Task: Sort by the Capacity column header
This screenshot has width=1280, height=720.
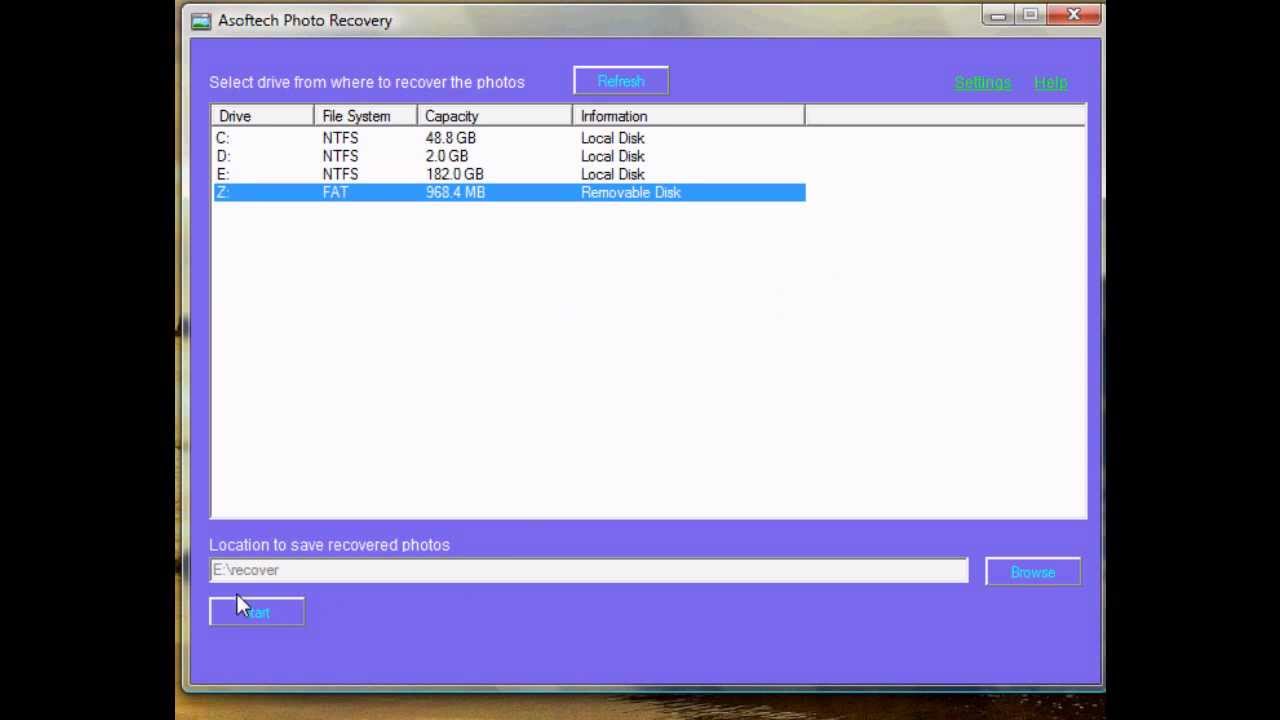Action: 494,116
